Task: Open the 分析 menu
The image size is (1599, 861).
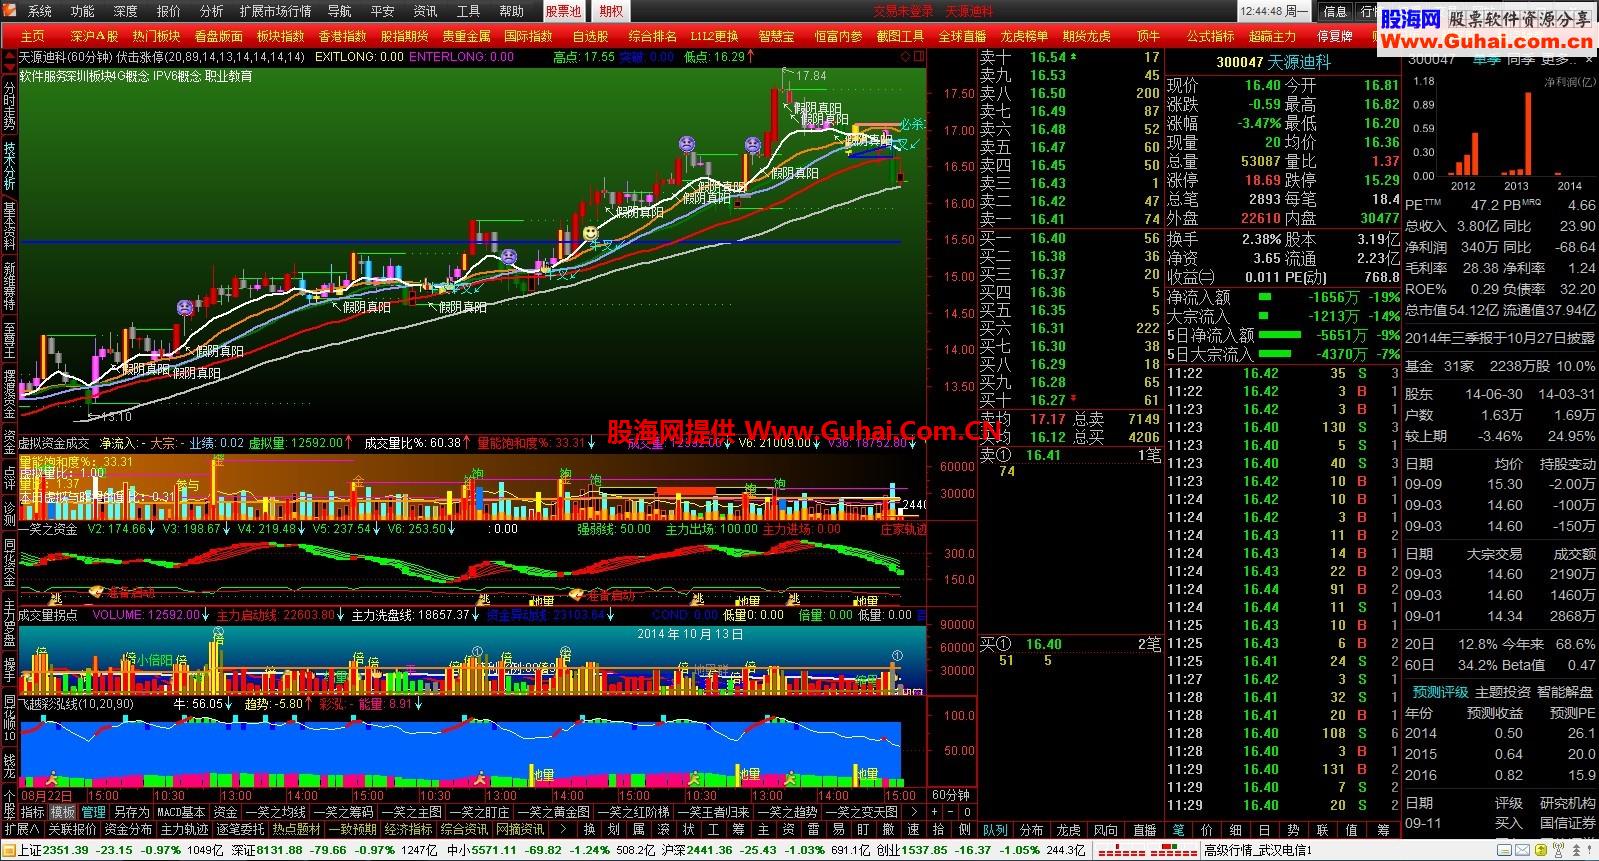Action: pyautogui.click(x=212, y=11)
